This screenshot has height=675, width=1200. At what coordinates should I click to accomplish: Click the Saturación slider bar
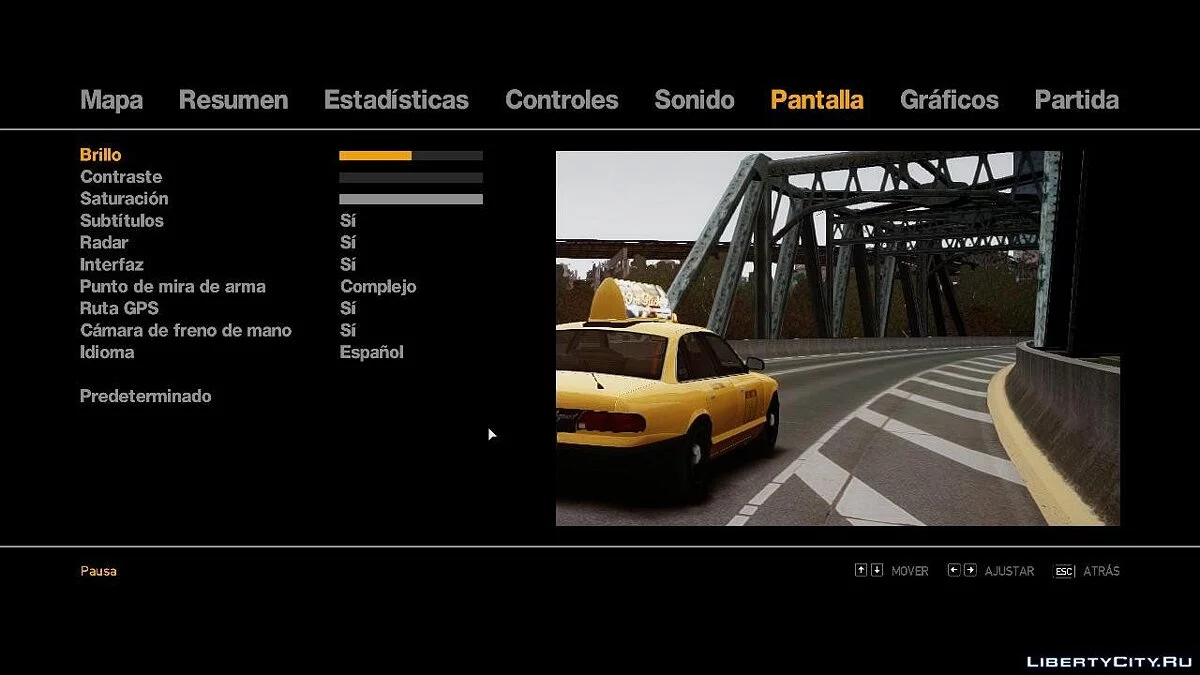click(411, 199)
